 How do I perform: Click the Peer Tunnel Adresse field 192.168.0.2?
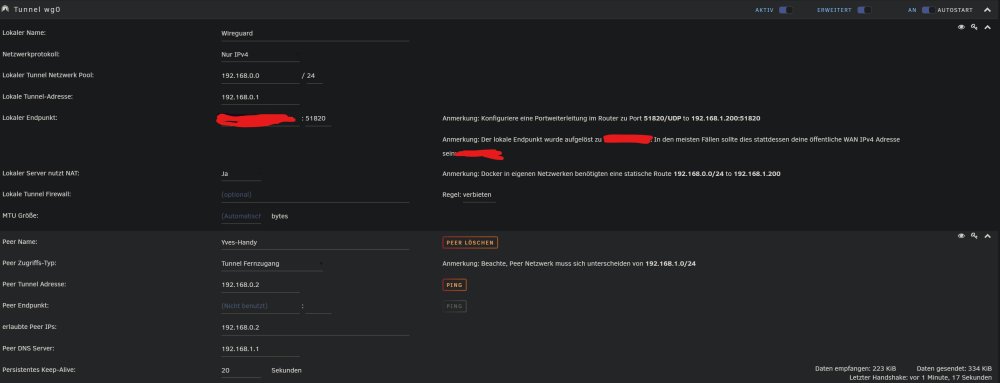tap(260, 285)
